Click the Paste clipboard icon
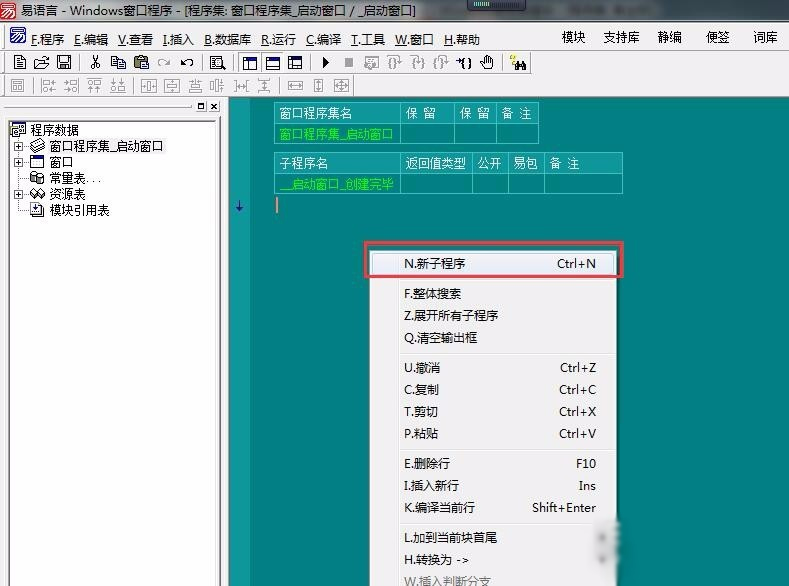This screenshot has width=789, height=586. tap(141, 62)
